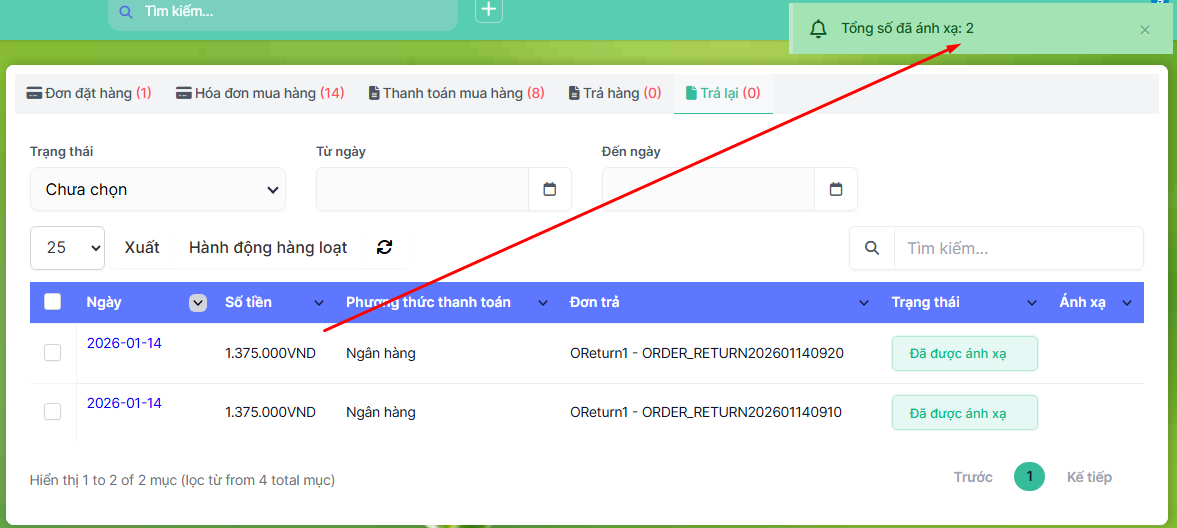
Task: Go to page 1 in pagination
Action: [x=1029, y=477]
